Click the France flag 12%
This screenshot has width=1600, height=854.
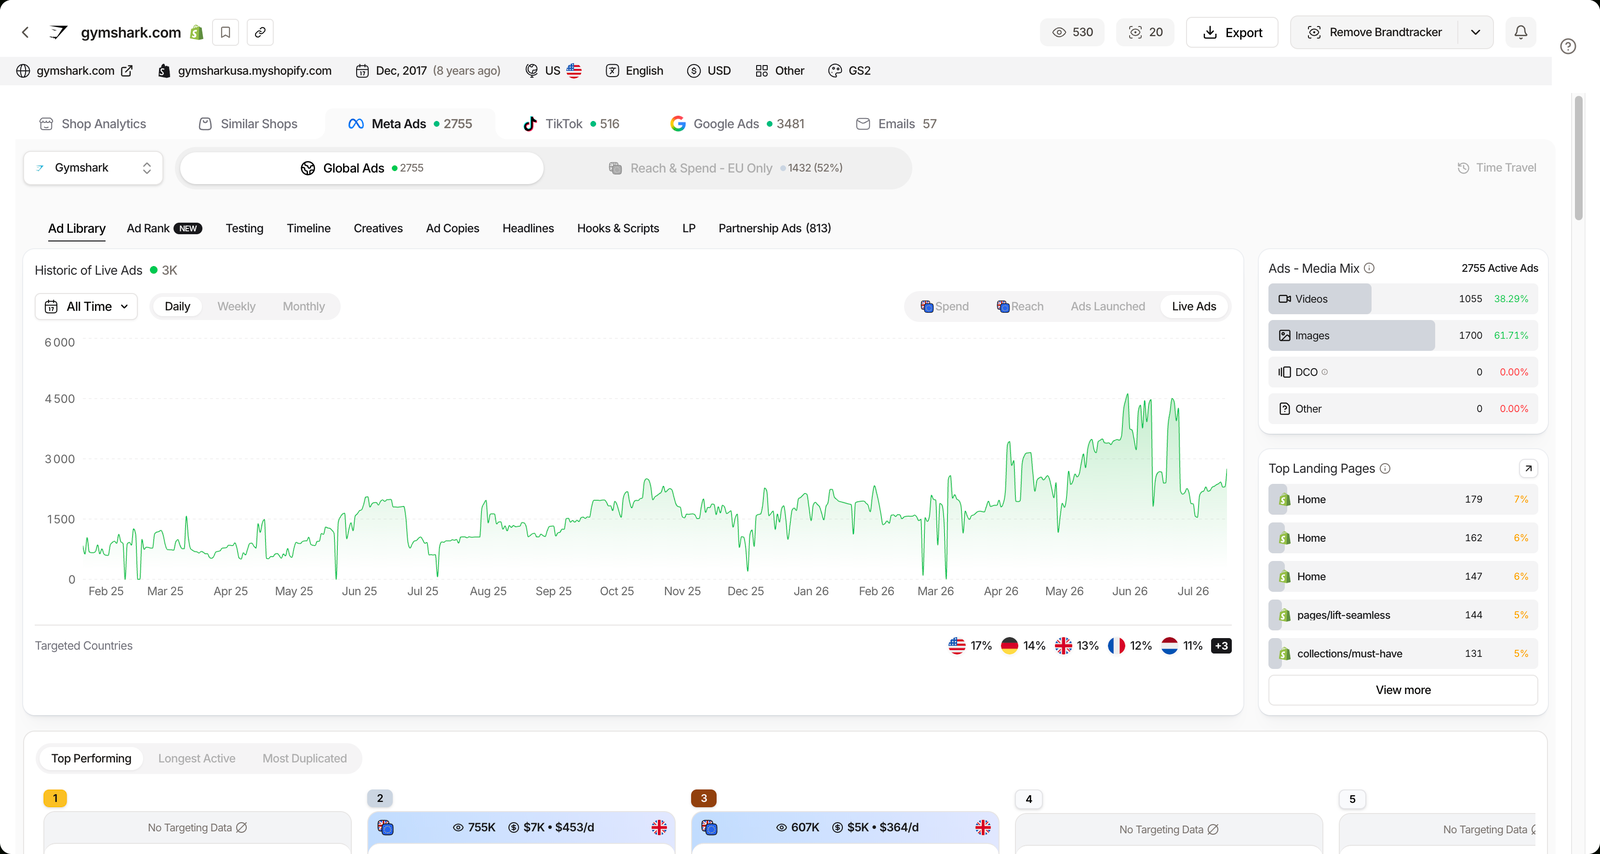coord(1116,646)
